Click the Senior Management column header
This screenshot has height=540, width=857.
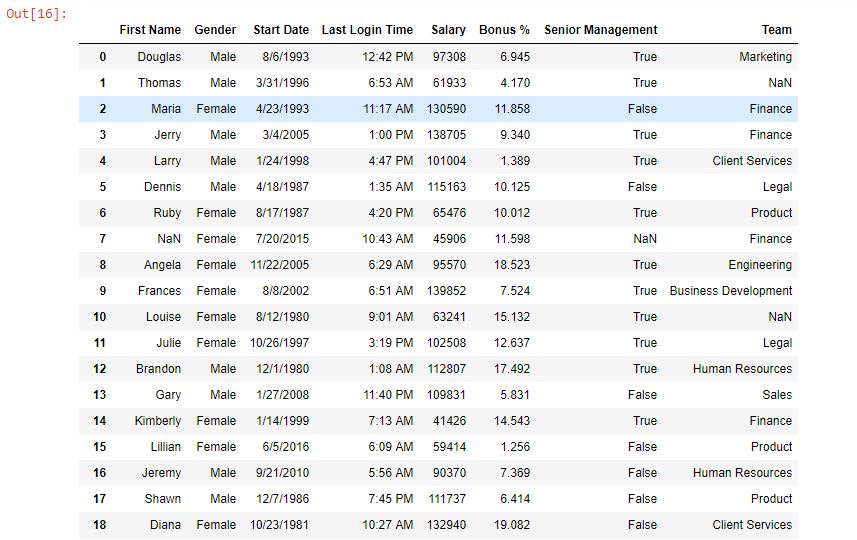click(600, 30)
